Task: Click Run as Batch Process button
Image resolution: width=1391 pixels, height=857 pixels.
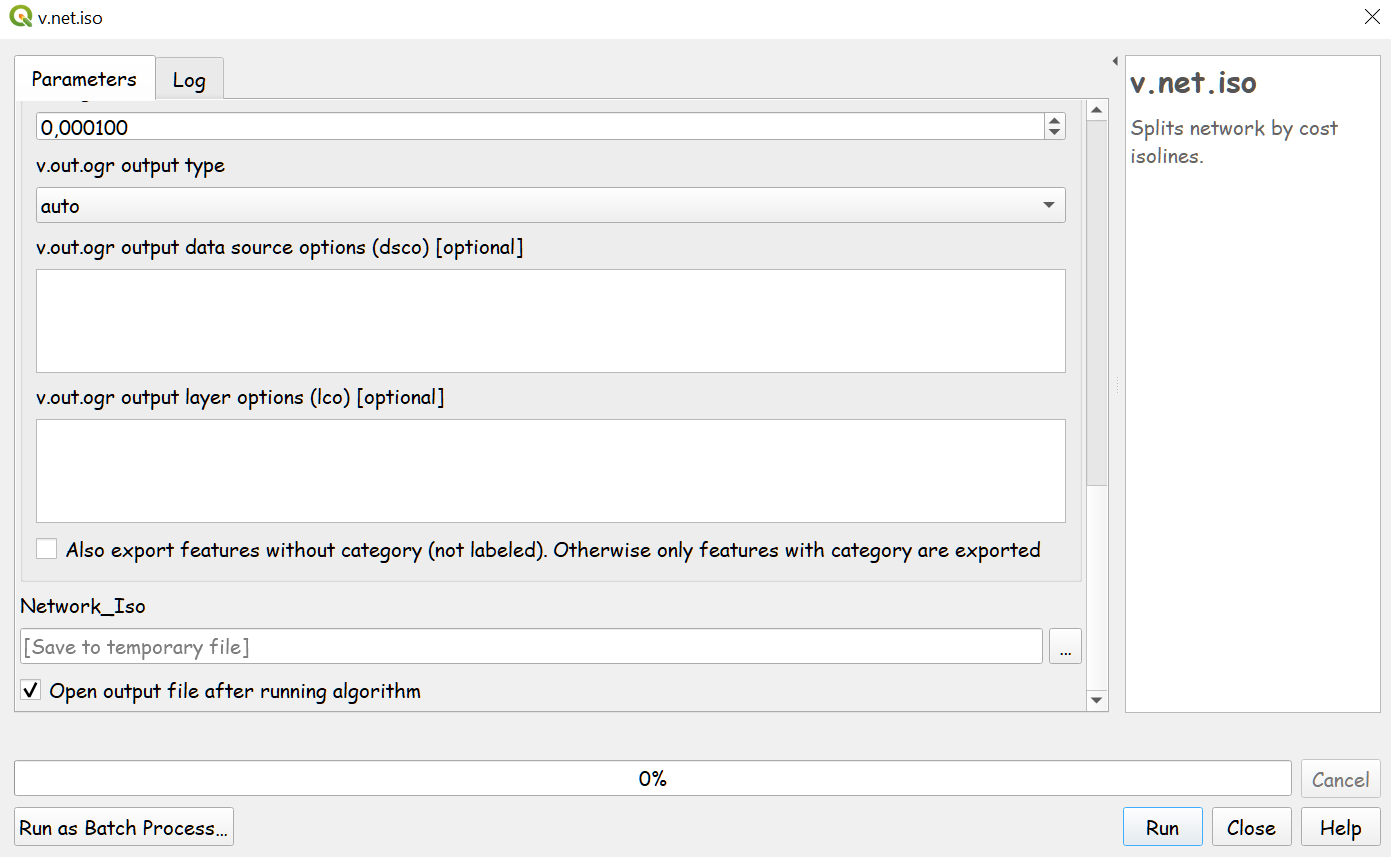Action: point(124,828)
